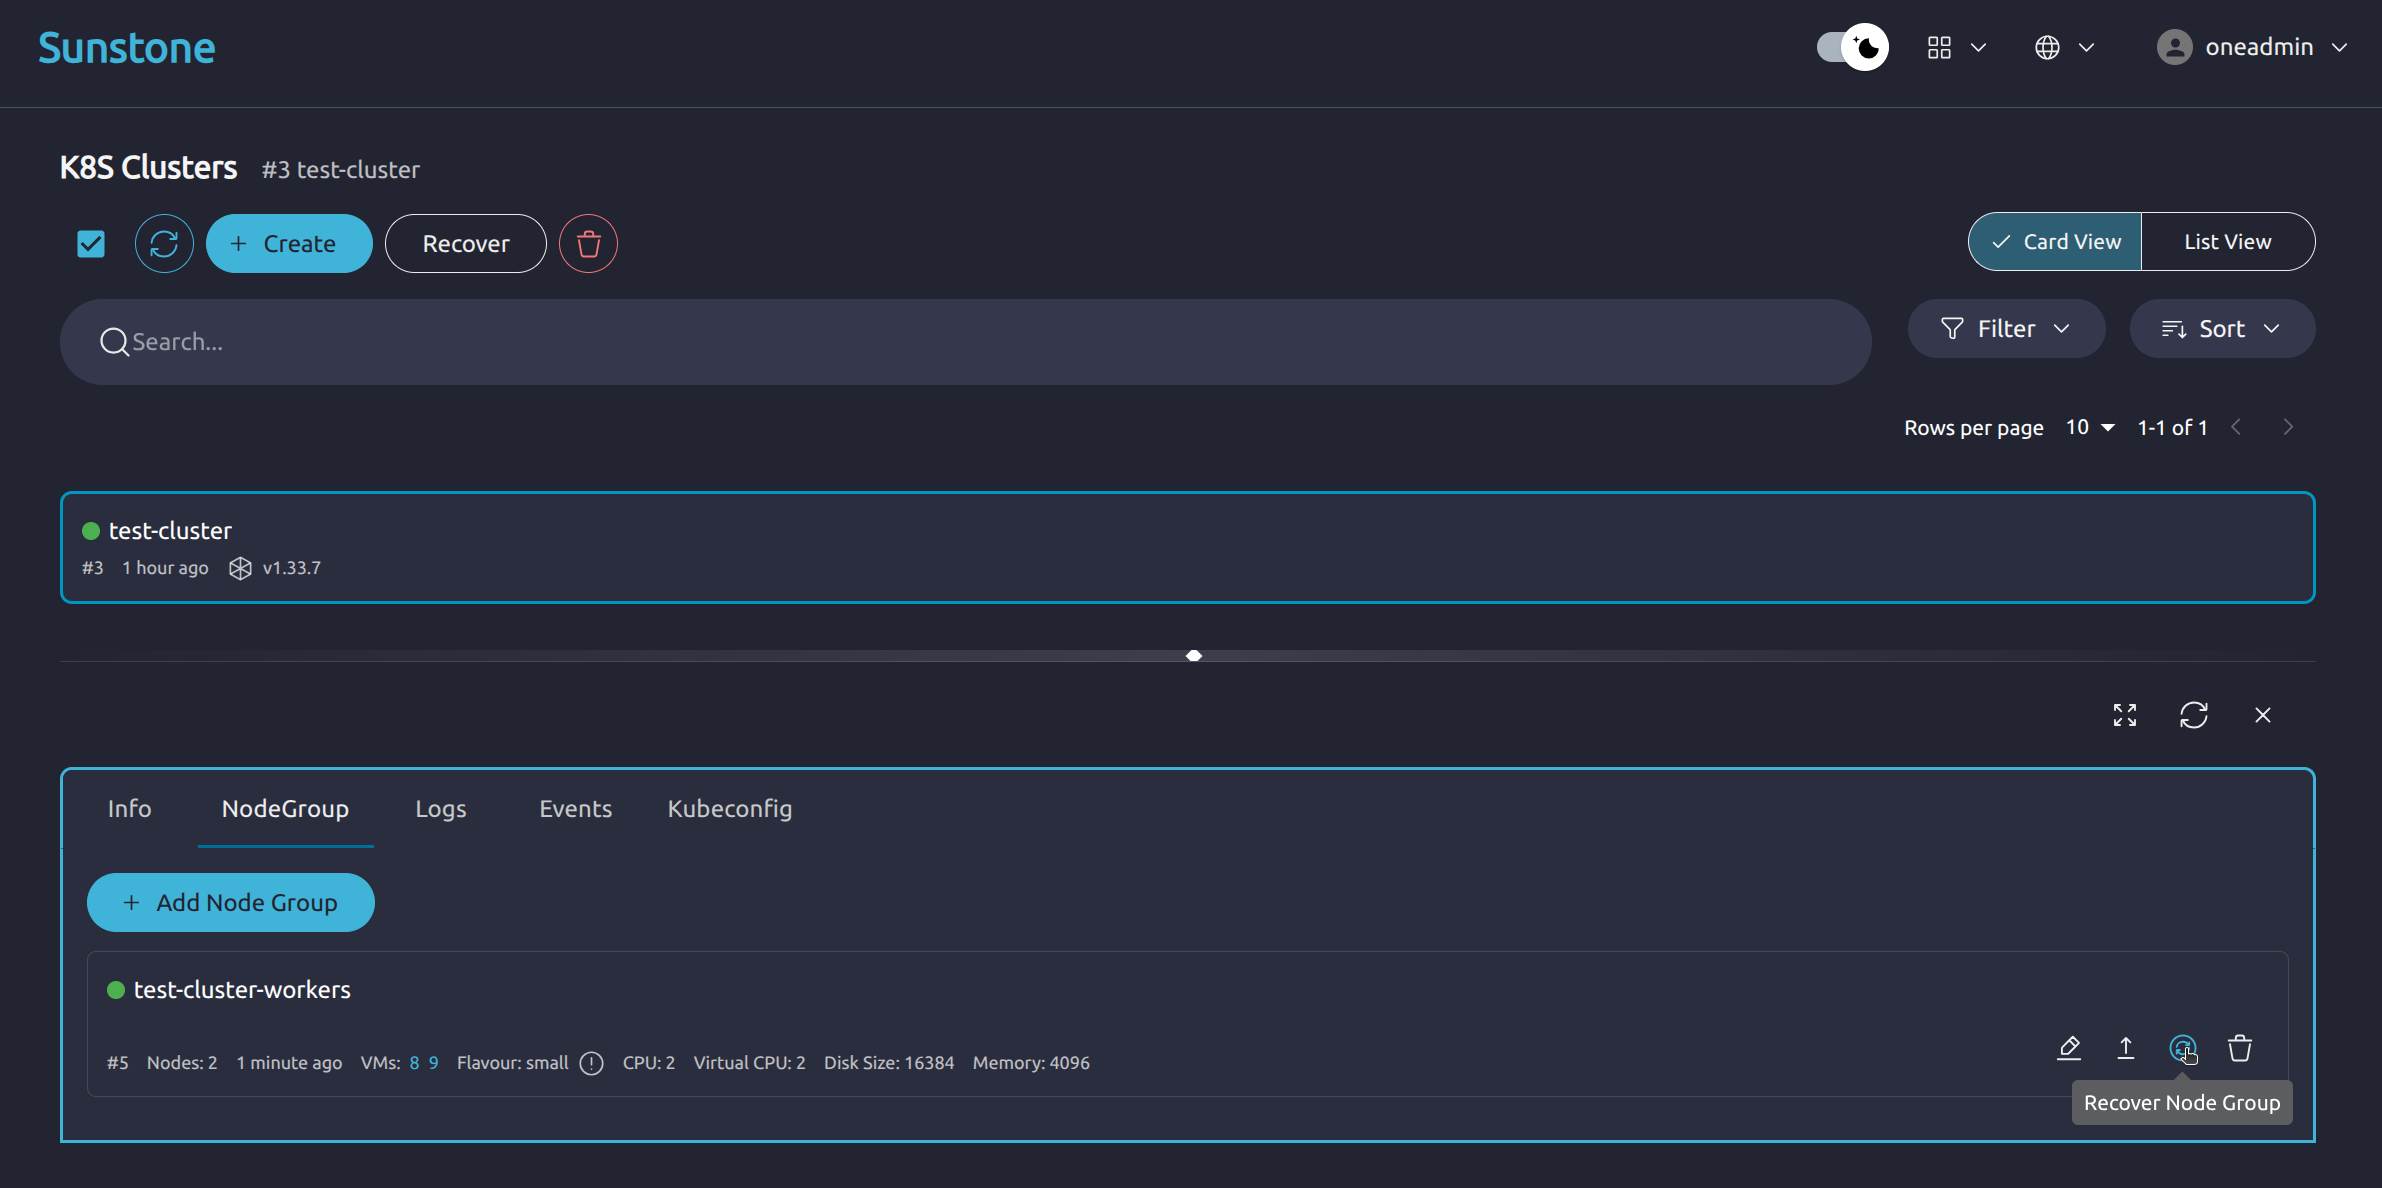This screenshot has width=2382, height=1188.
Task: Switch to Card View
Action: [x=2055, y=241]
